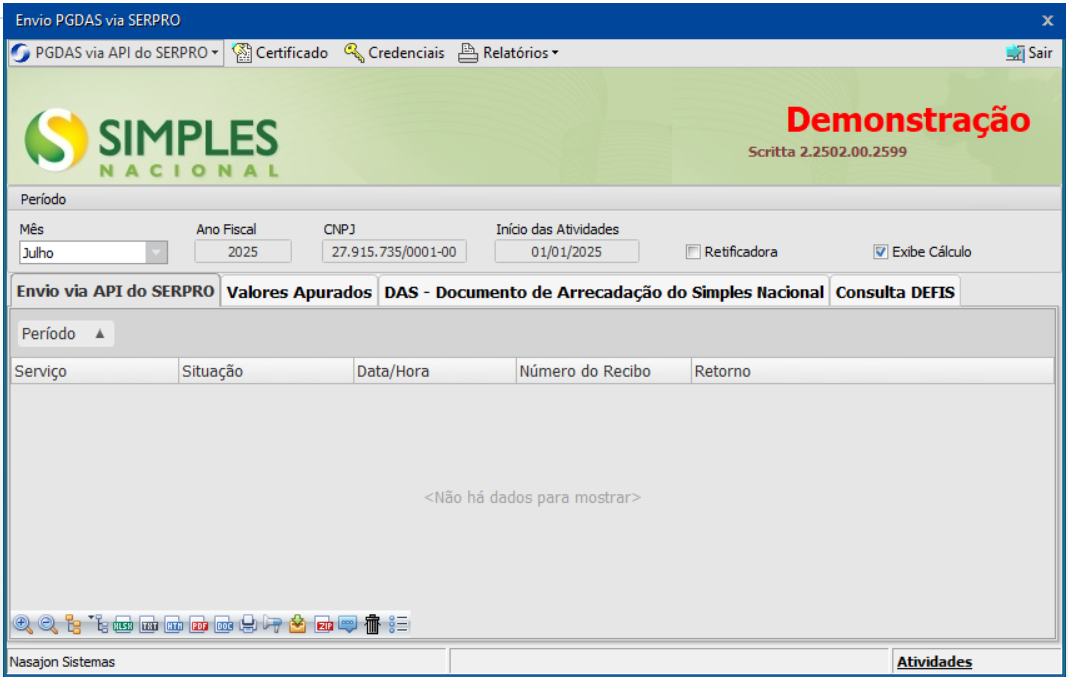Viewport: 1068px width, 677px height.
Task: Uncheck the Exibe Cálculo checkbox
Action: point(880,252)
